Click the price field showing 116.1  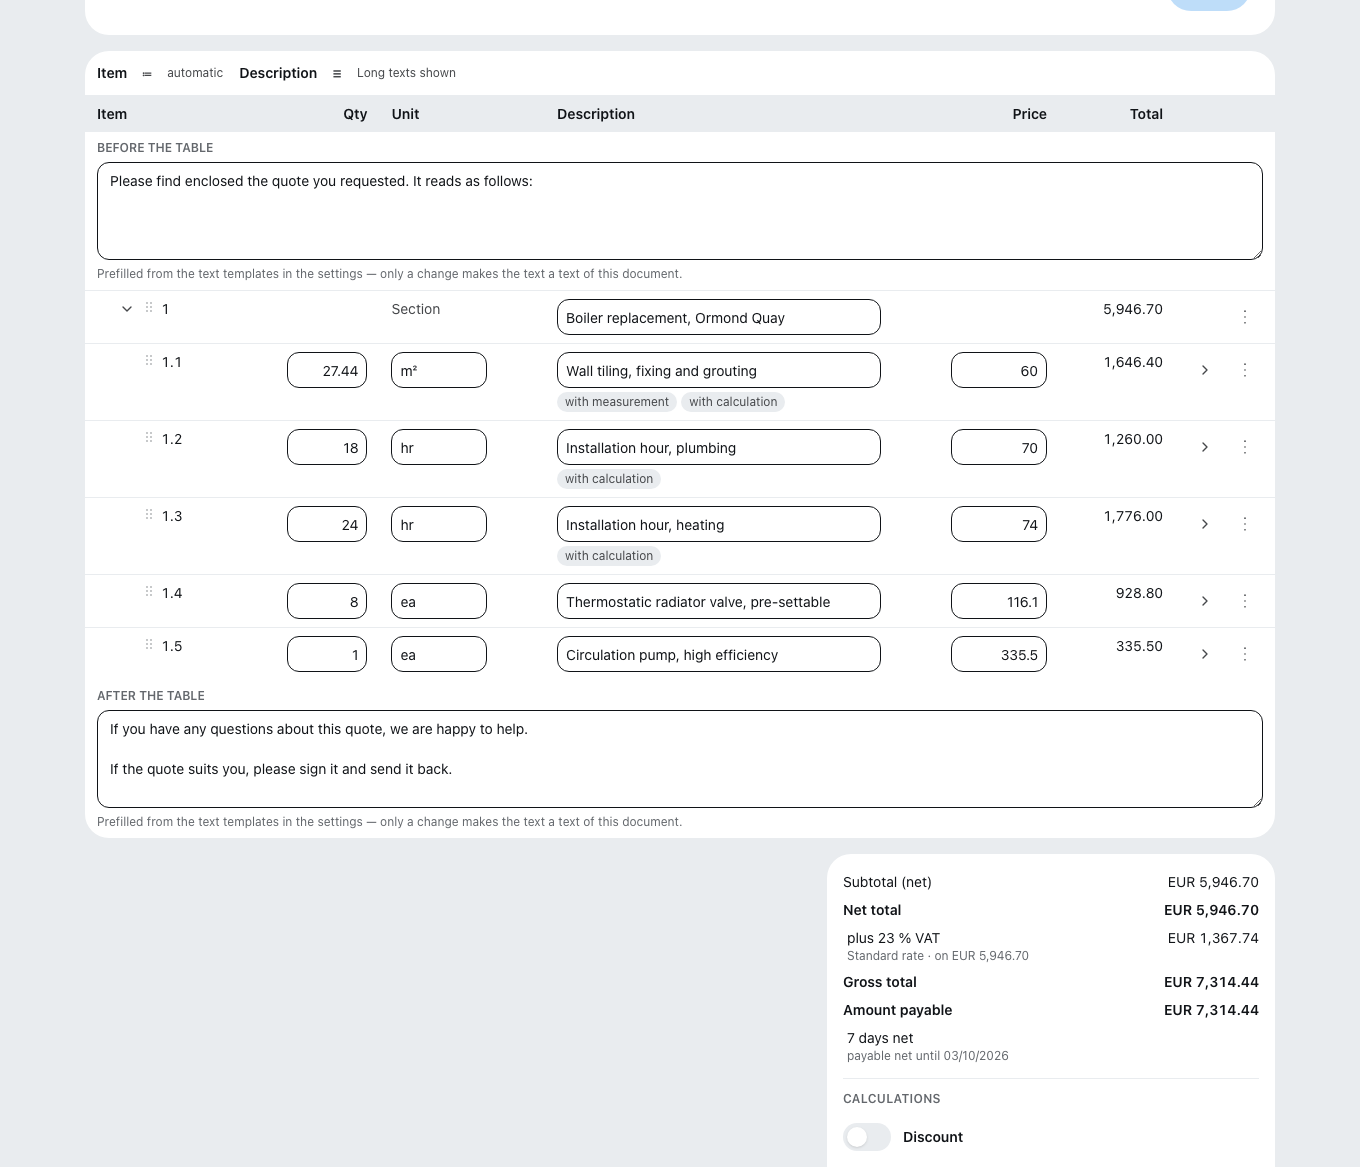click(x=999, y=601)
